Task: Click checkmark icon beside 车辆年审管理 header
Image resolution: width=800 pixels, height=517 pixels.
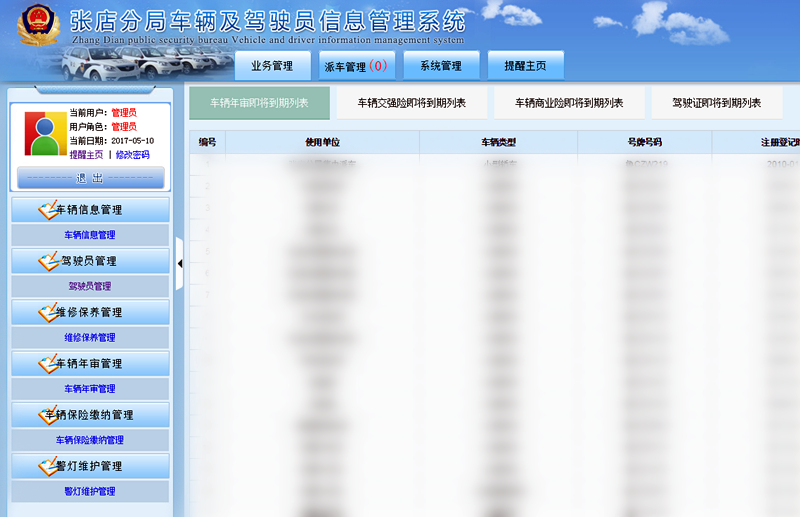Action: tap(48, 363)
